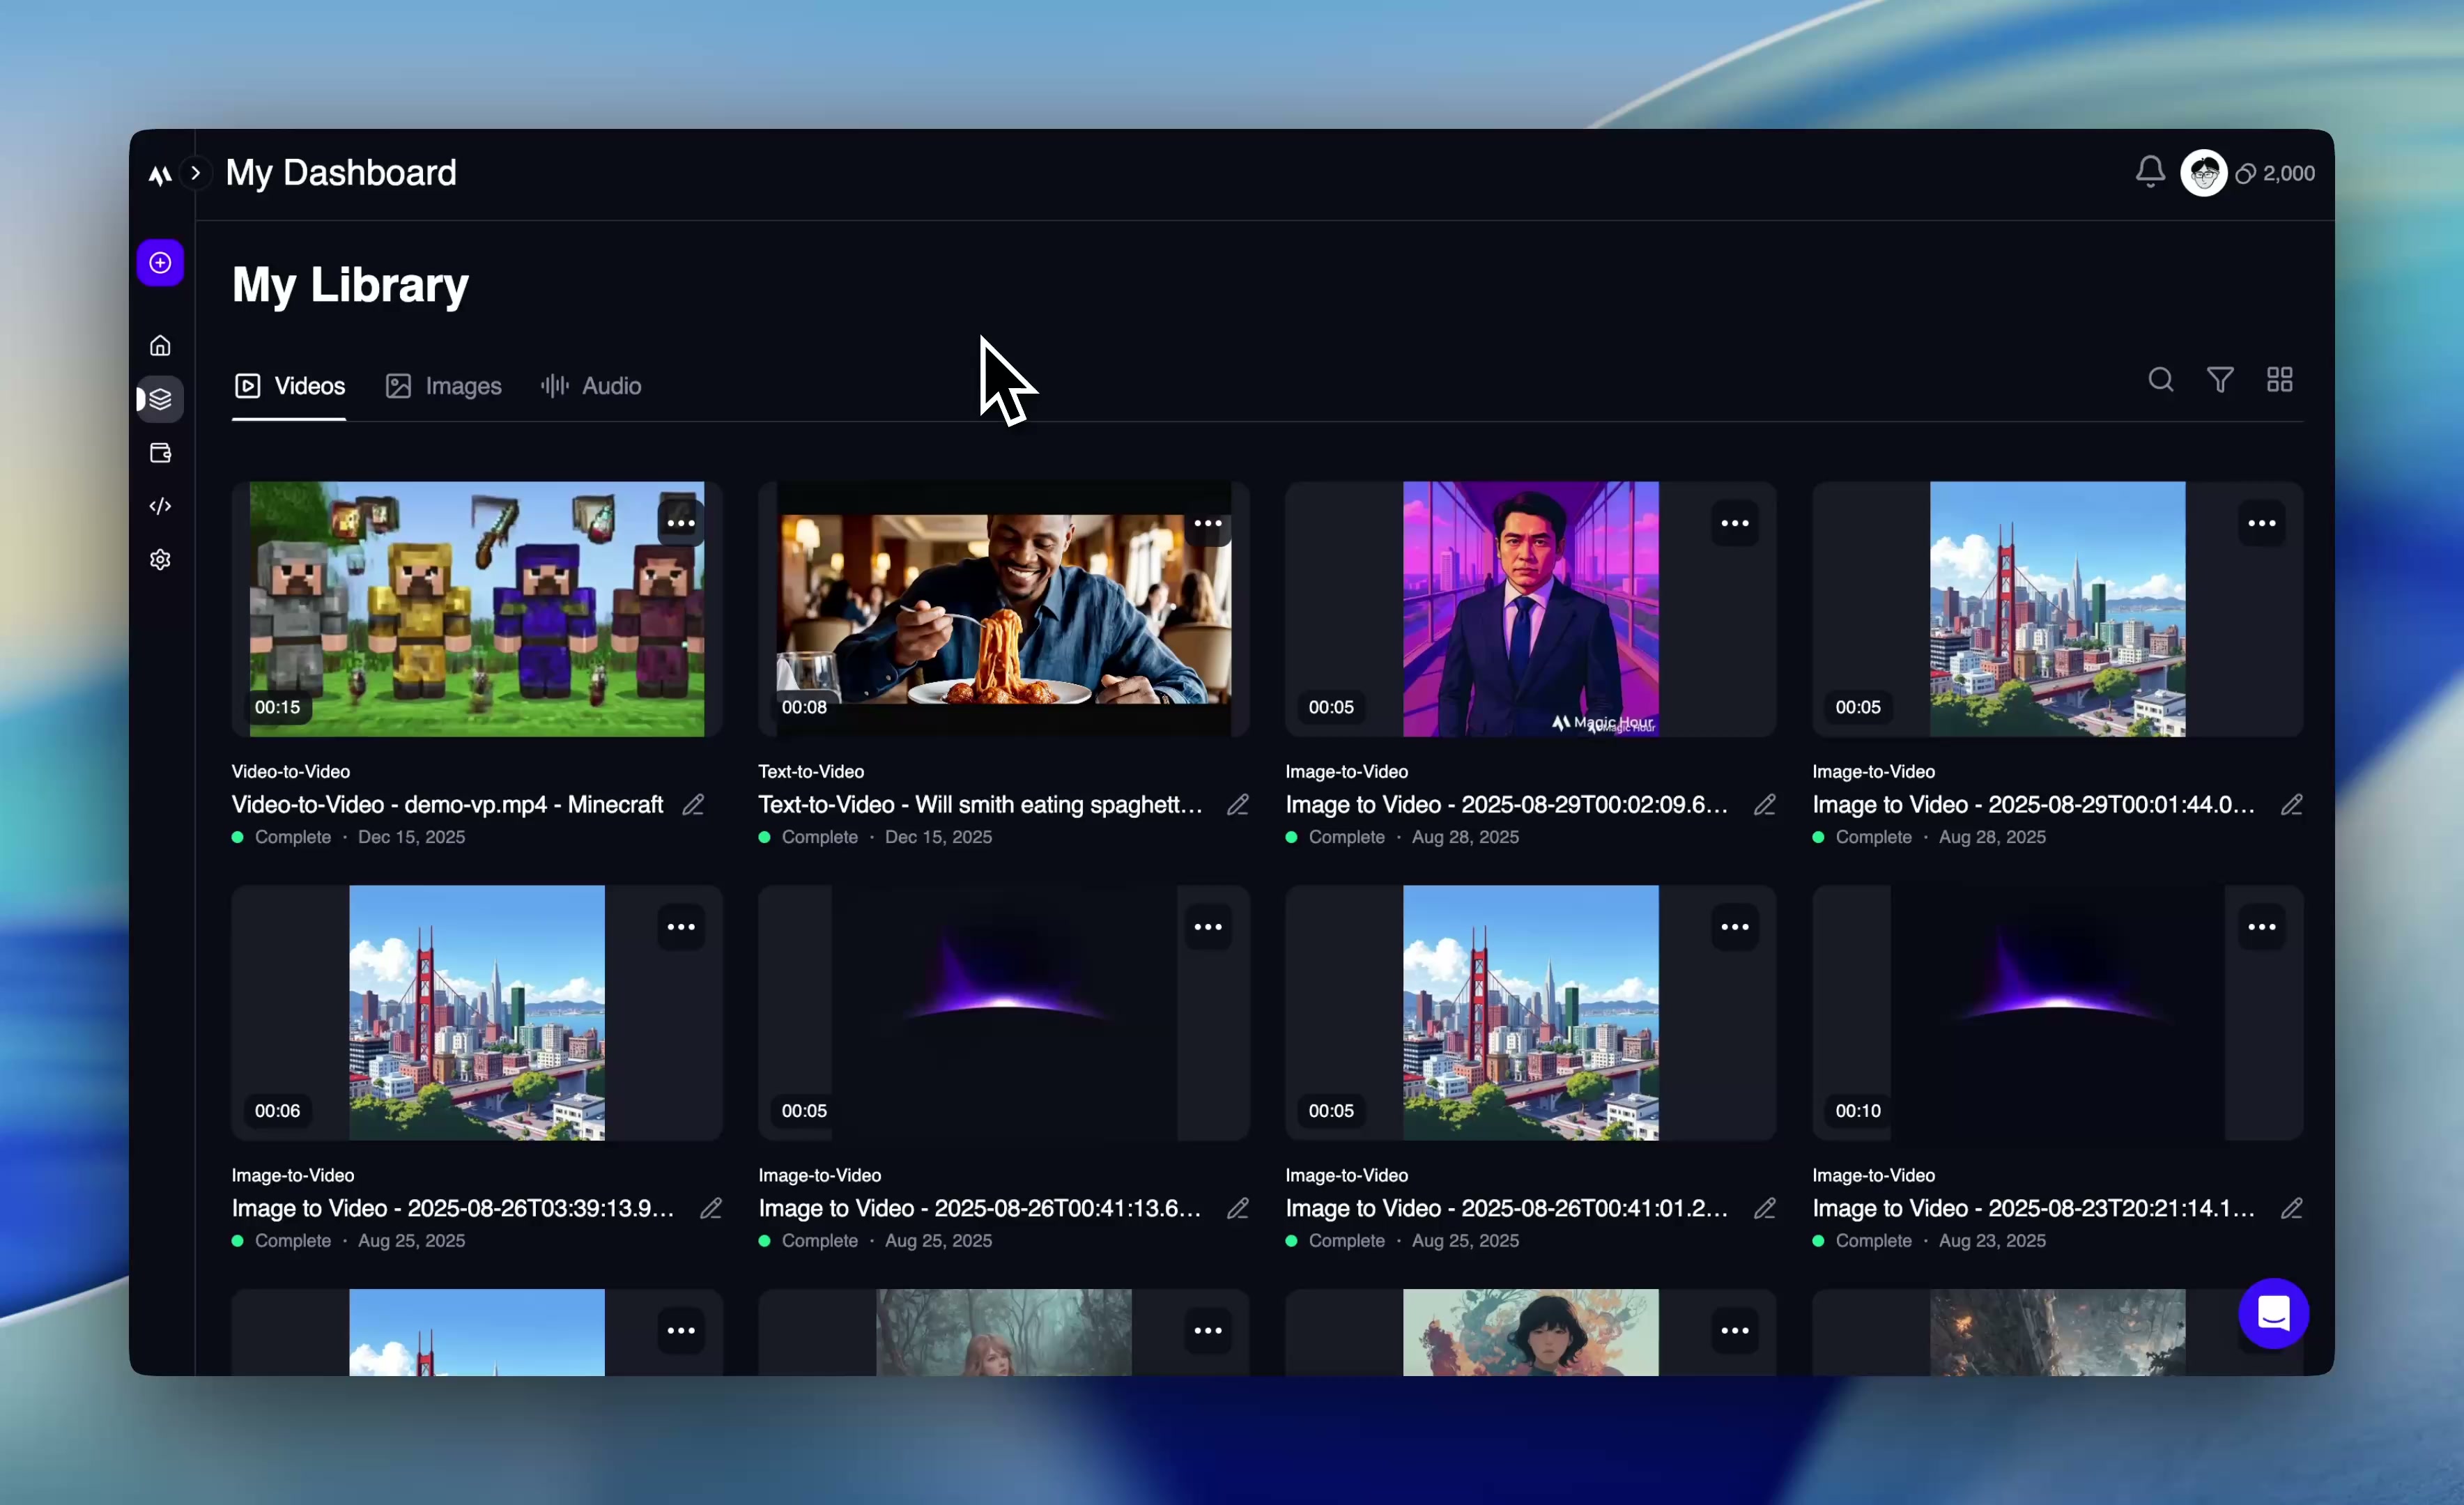This screenshot has width=2464, height=1505.
Task: Open the wallet icon in sidebar
Action: point(160,453)
